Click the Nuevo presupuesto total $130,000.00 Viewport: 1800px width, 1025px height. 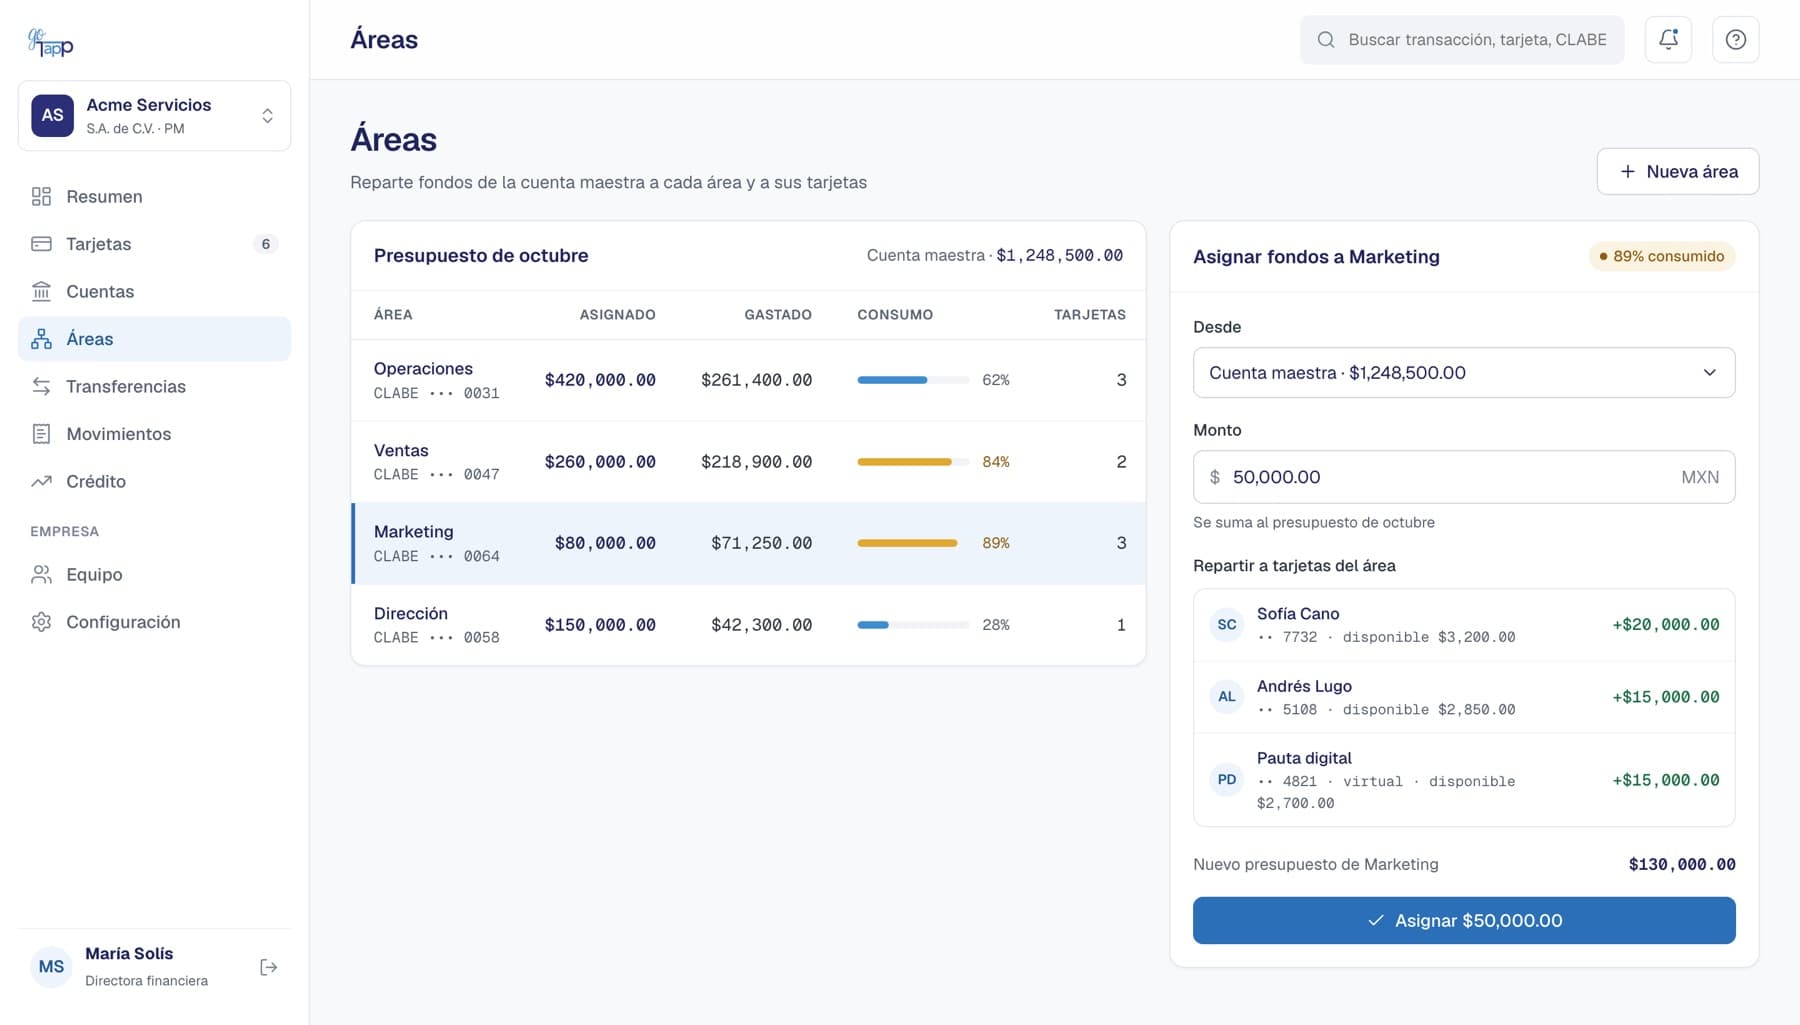1682,864
